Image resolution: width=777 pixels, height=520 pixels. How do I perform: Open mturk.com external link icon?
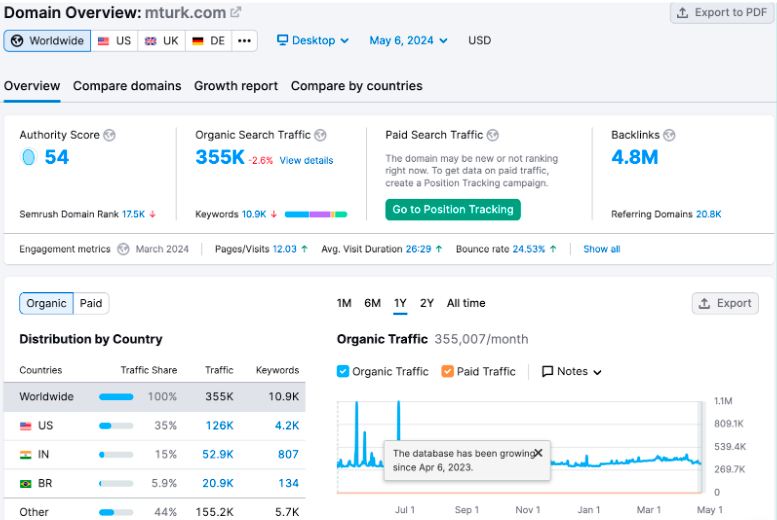coord(236,12)
